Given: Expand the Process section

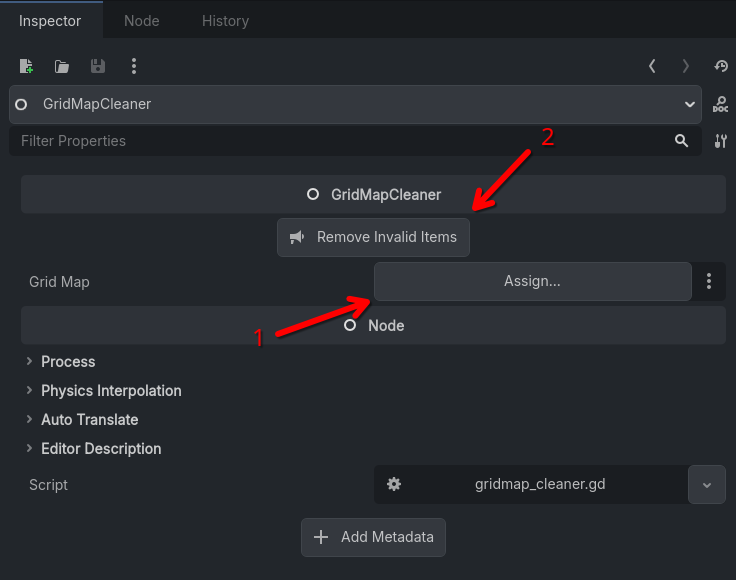Looking at the screenshot, I should coord(68,362).
